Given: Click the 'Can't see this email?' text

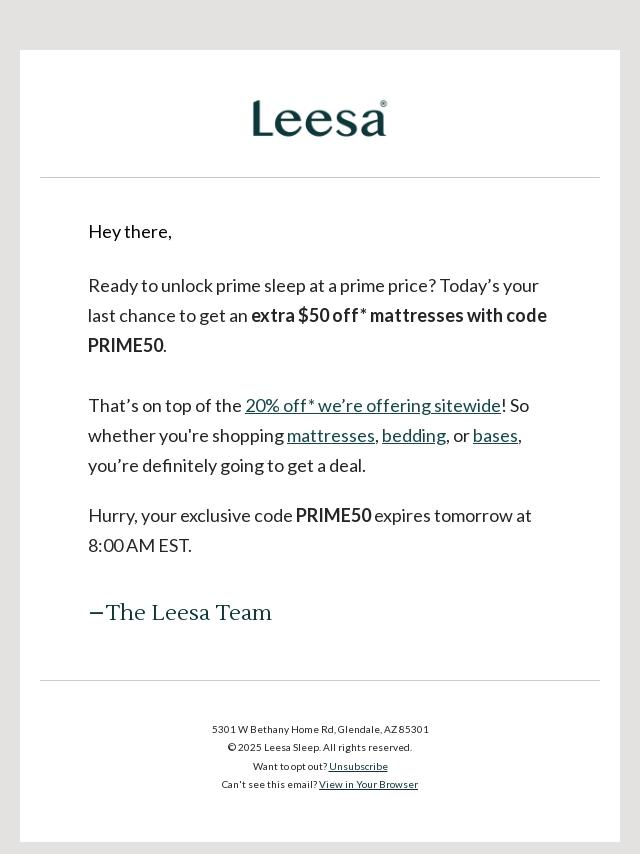Looking at the screenshot, I should pyautogui.click(x=269, y=785).
